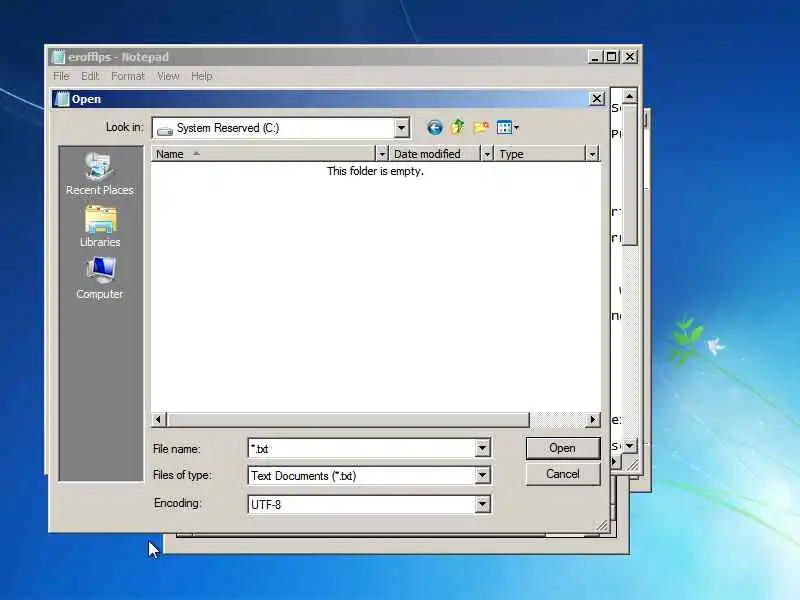This screenshot has height=600, width=800.
Task: Create a new folder with toolbar icon
Action: pos(480,127)
